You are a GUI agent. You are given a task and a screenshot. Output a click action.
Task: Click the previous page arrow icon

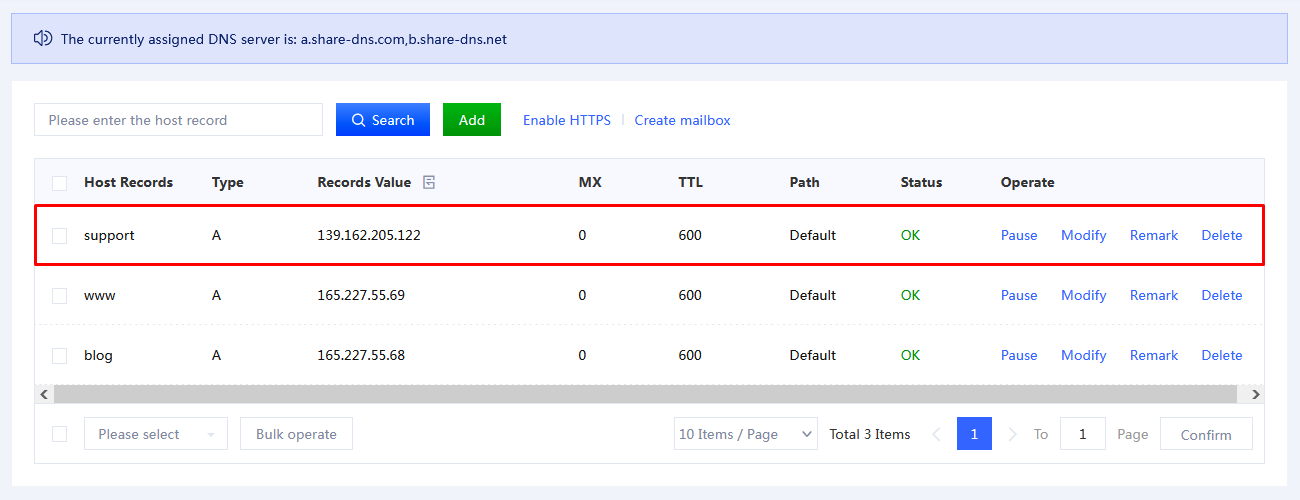click(937, 434)
